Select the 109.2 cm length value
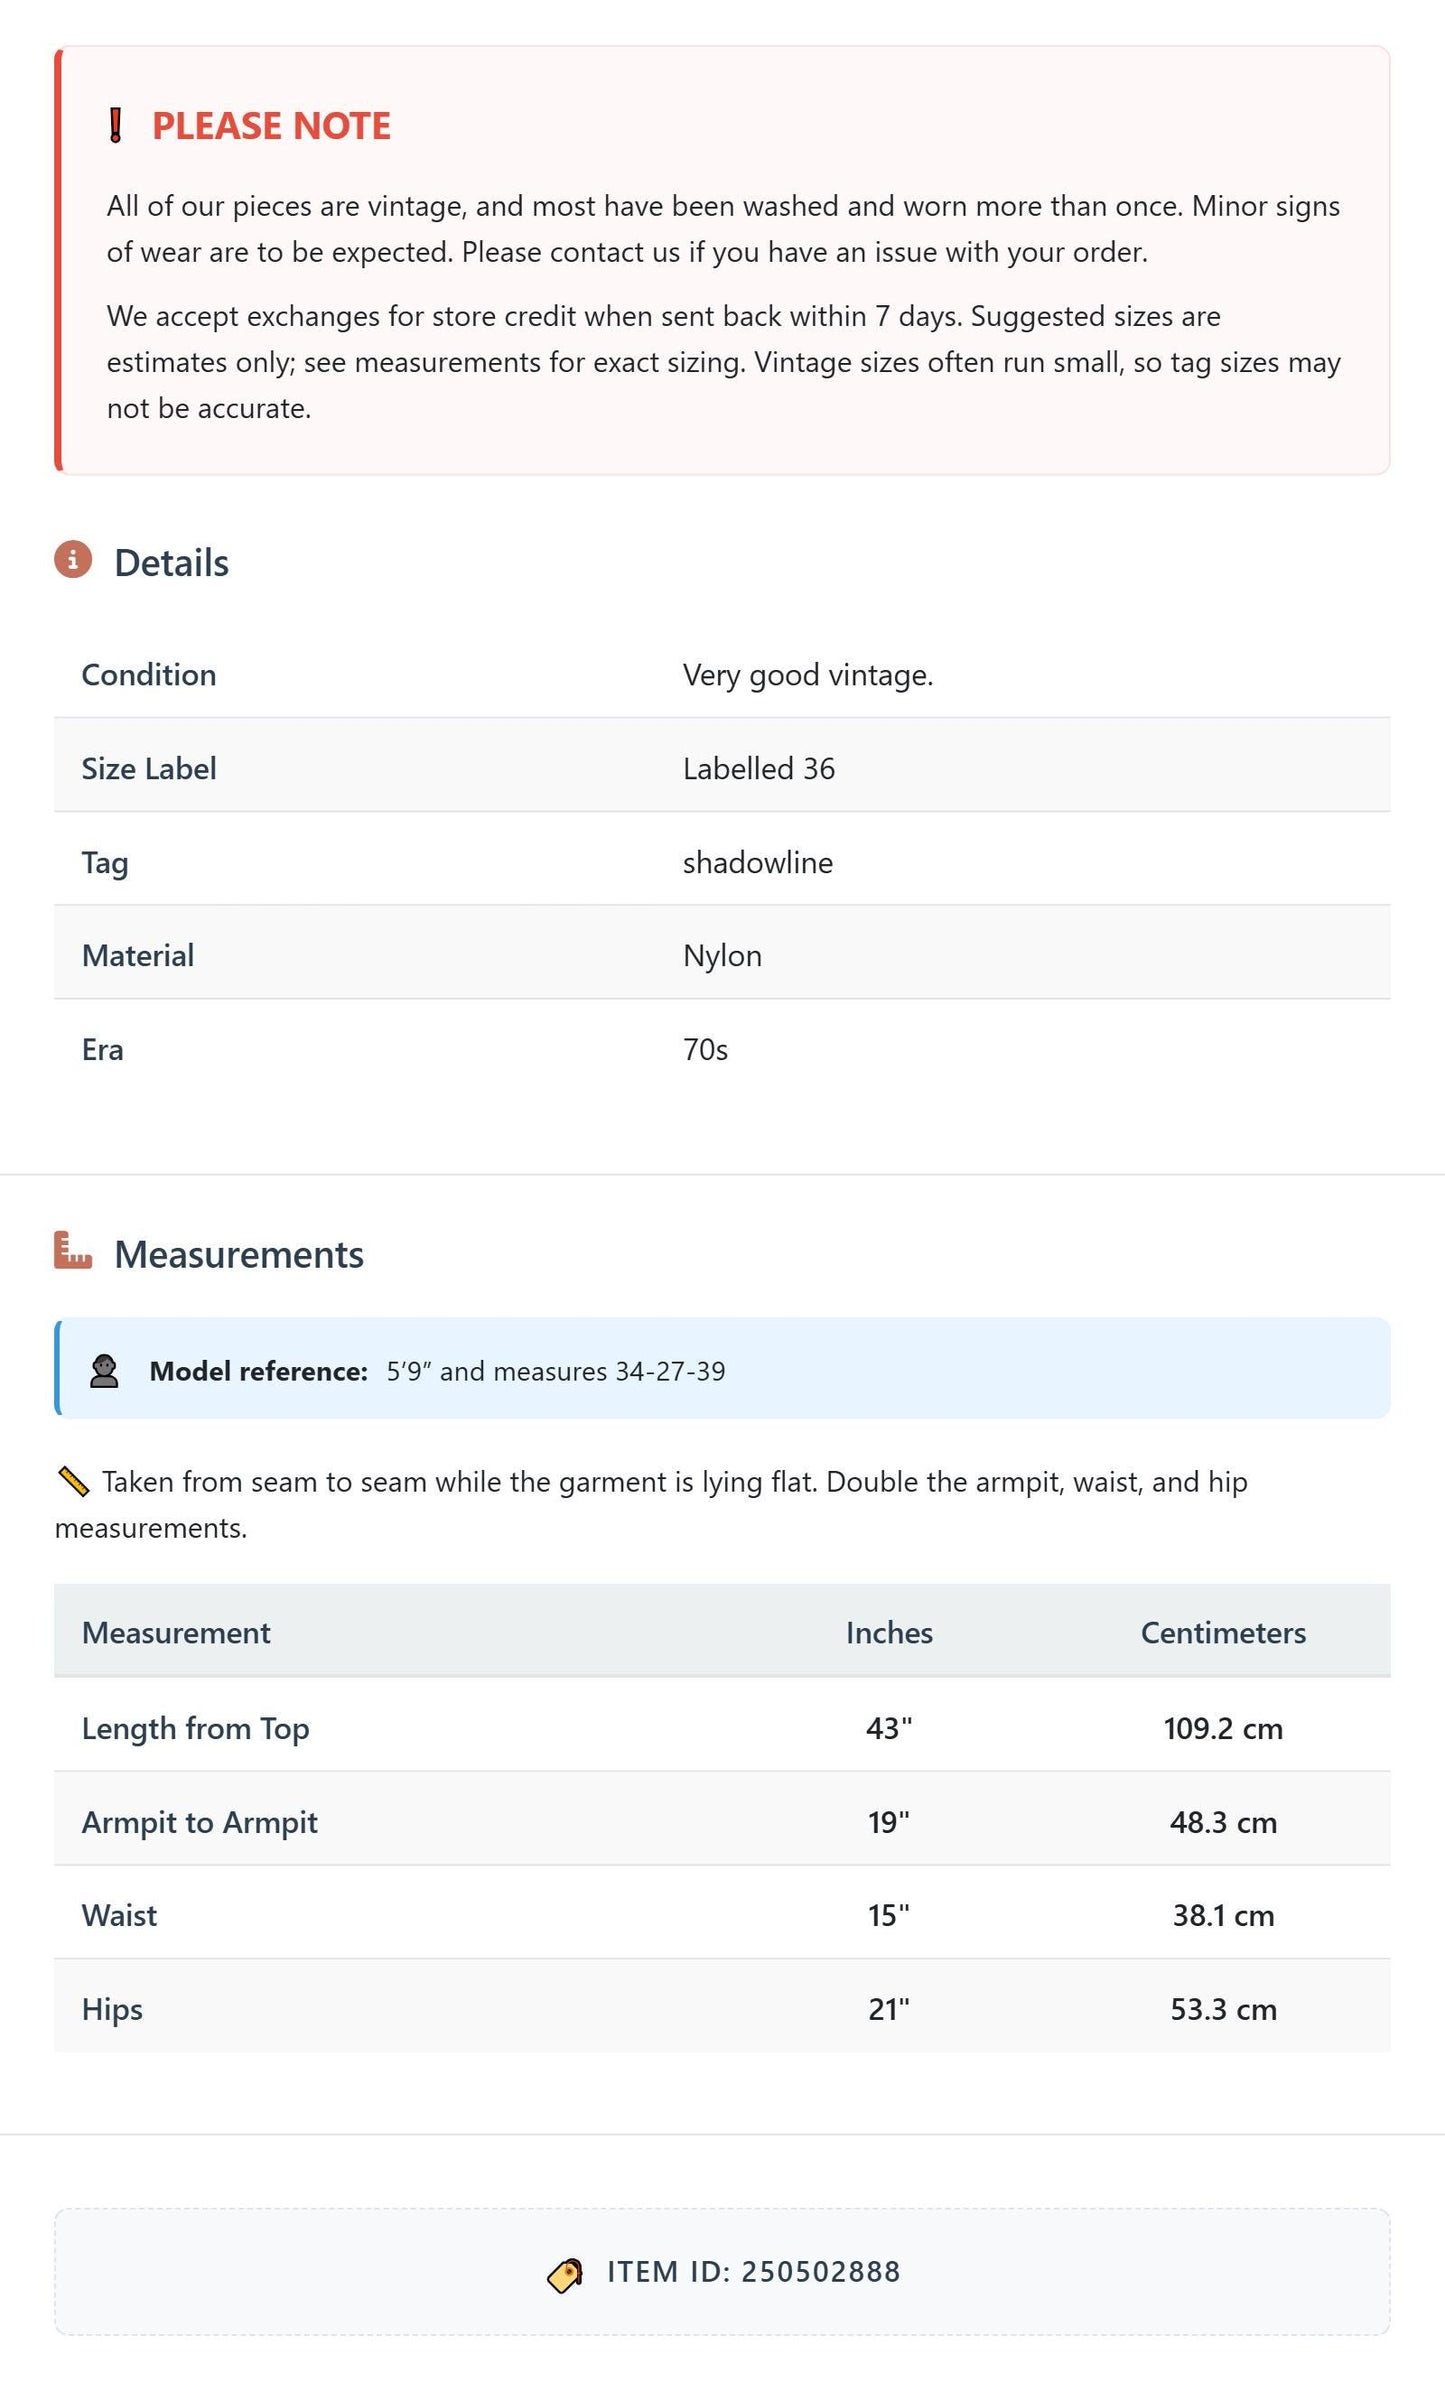The height and width of the screenshot is (2382, 1445). click(1223, 1729)
